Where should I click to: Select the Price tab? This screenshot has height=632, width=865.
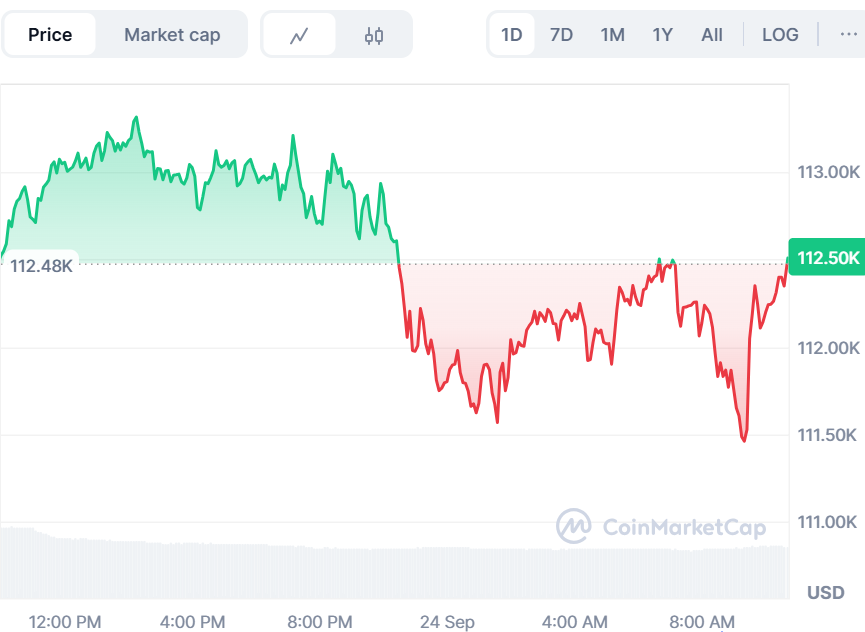pos(50,35)
